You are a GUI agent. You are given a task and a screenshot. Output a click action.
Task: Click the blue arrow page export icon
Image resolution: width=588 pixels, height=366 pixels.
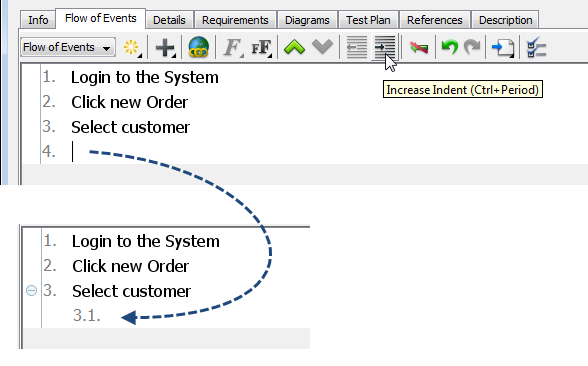pos(502,48)
